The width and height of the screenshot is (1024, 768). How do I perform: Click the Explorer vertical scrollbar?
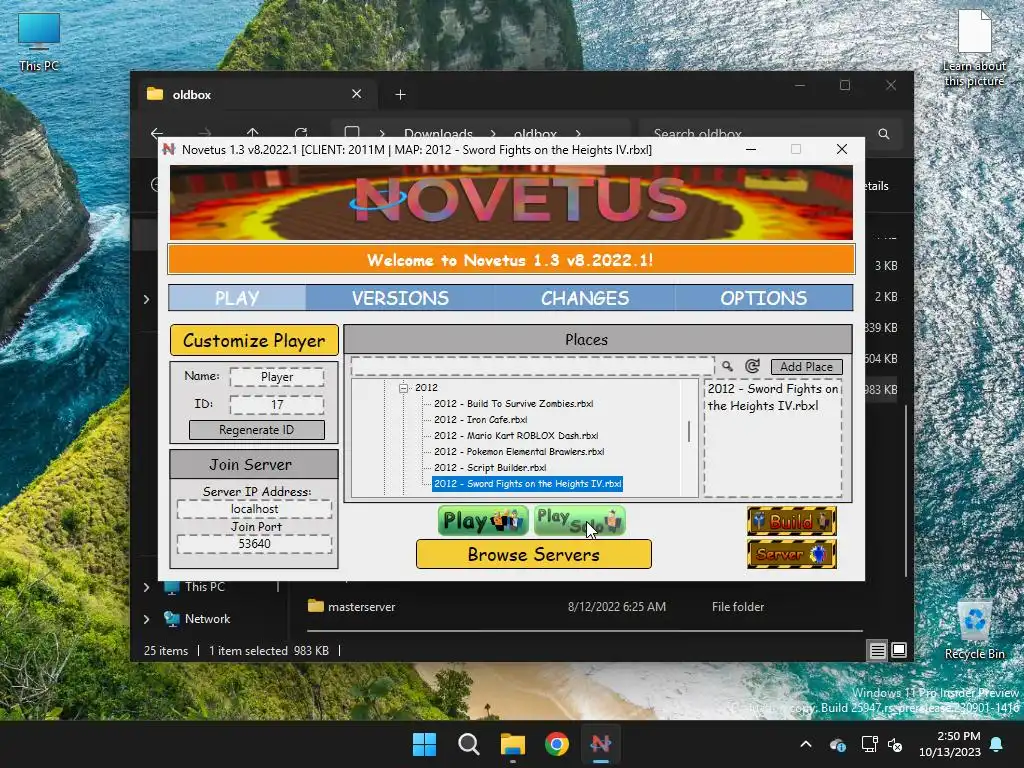[906, 491]
